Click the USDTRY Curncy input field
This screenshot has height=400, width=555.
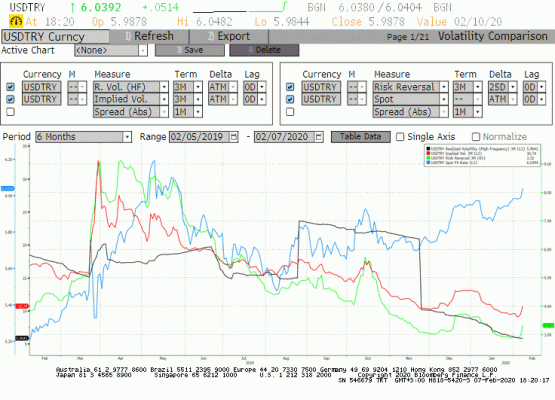(56, 36)
